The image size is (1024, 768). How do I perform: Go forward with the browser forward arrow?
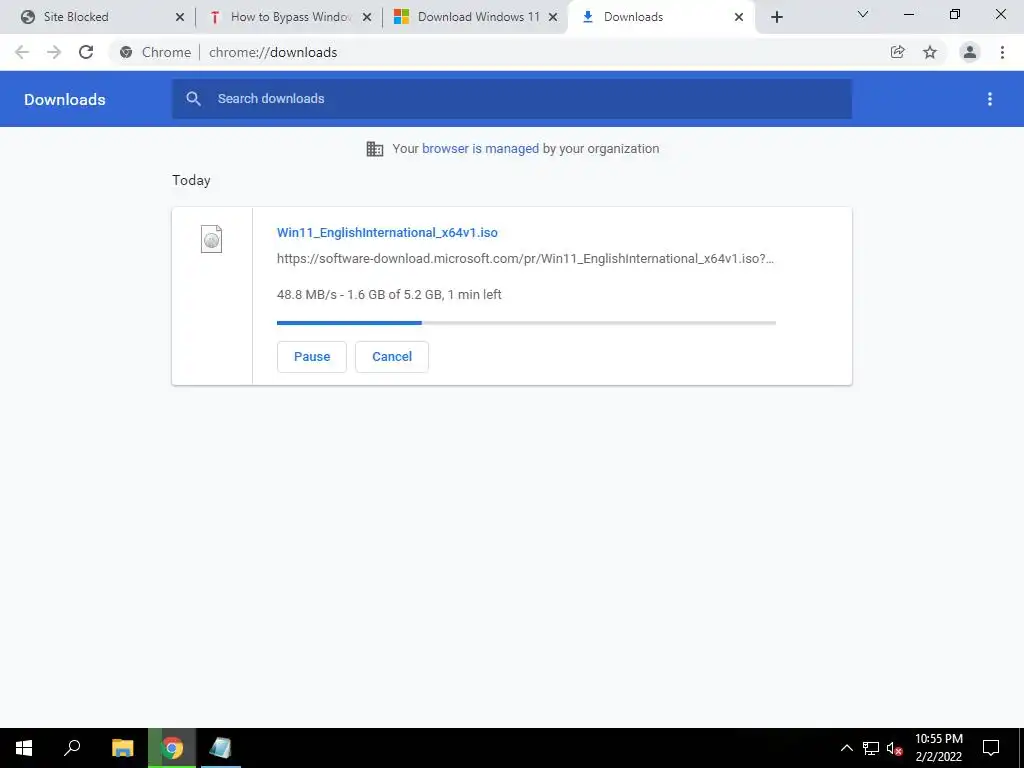54,52
